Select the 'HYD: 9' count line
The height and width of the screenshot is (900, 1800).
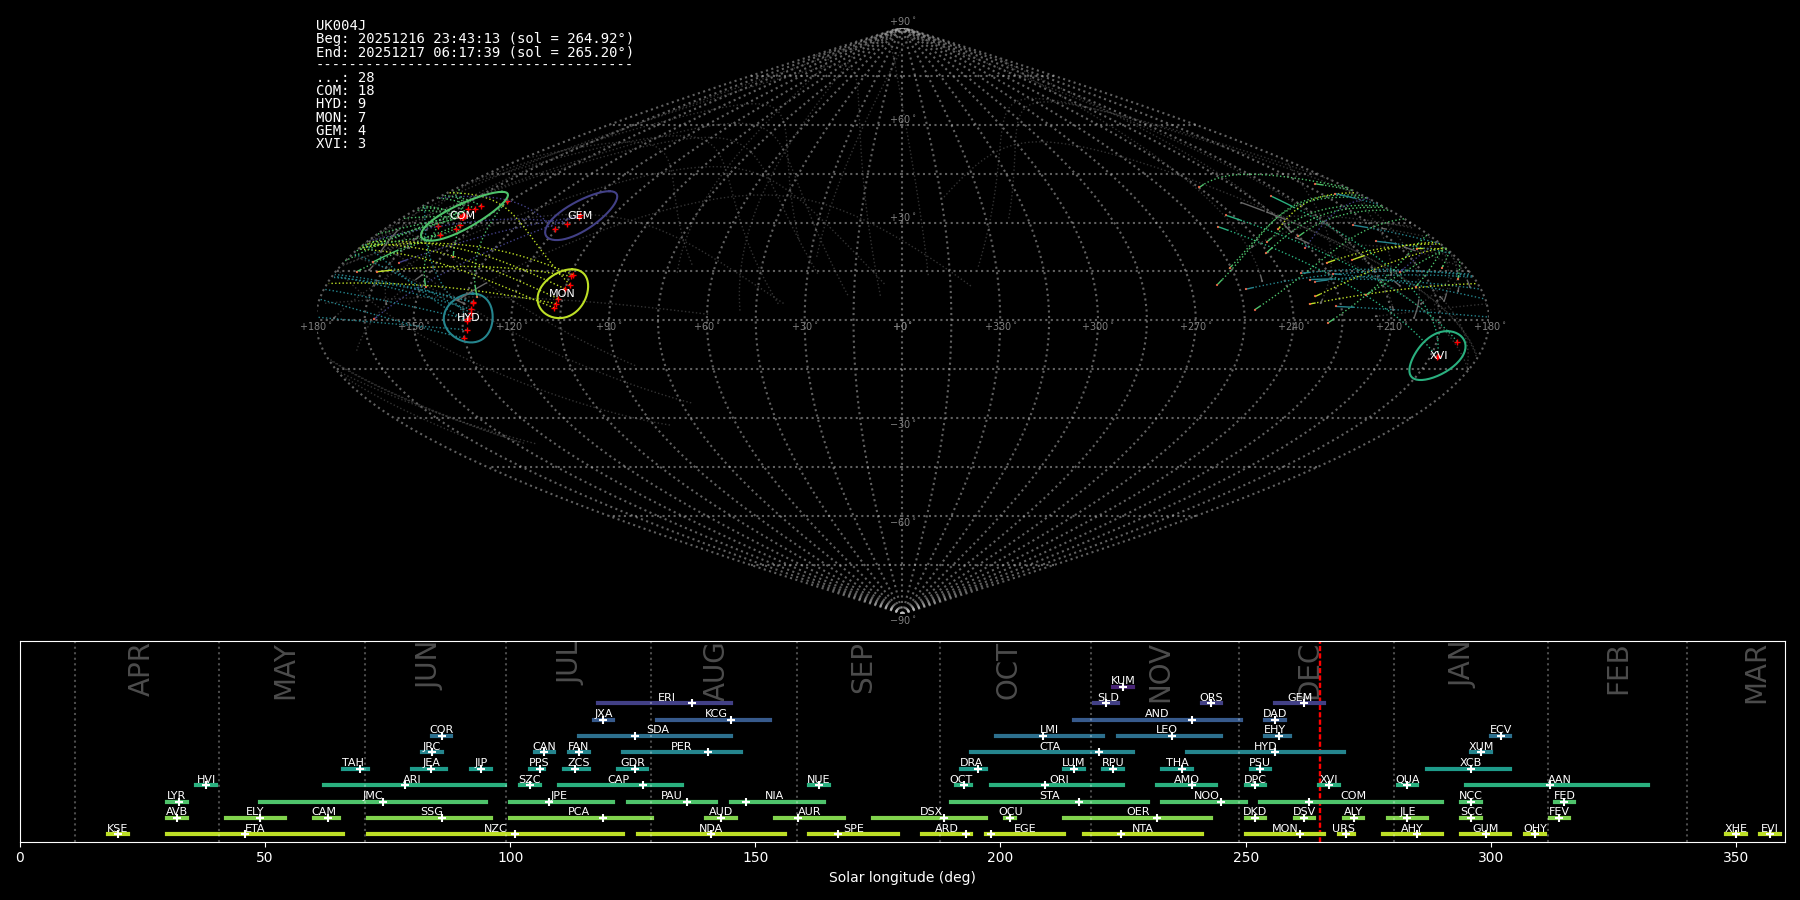(341, 104)
